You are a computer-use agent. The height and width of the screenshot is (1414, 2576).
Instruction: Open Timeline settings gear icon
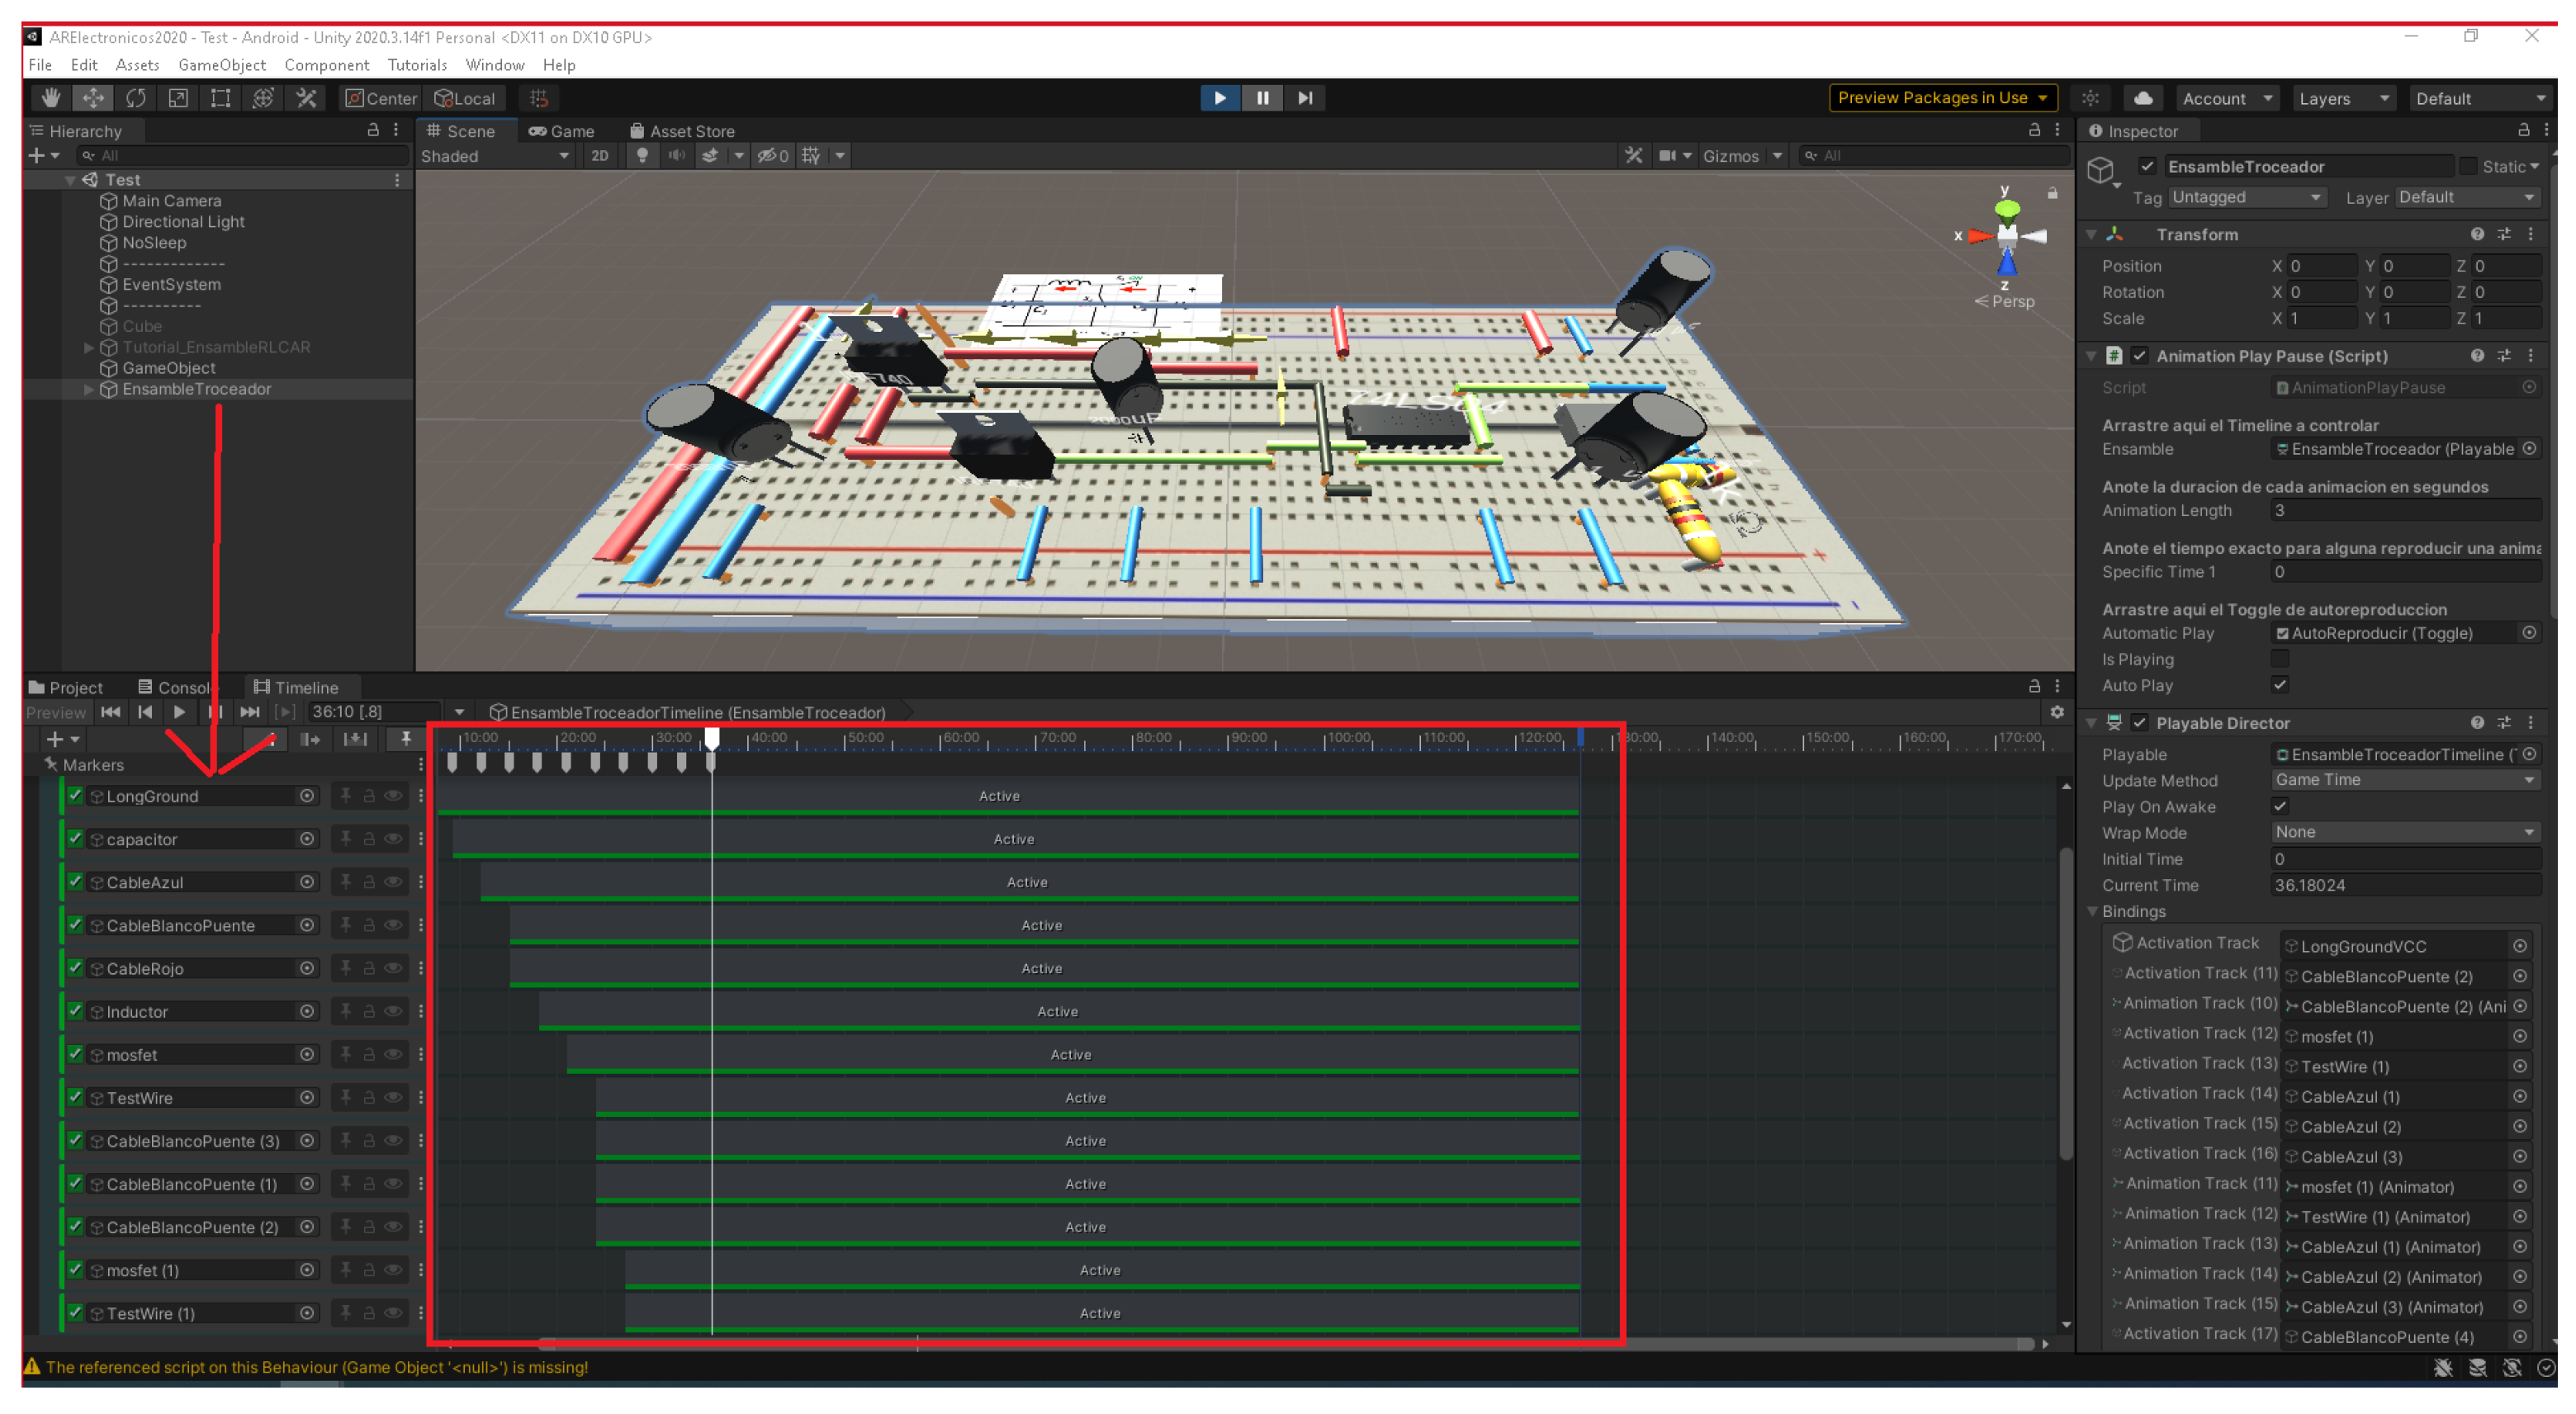[x=2056, y=712]
